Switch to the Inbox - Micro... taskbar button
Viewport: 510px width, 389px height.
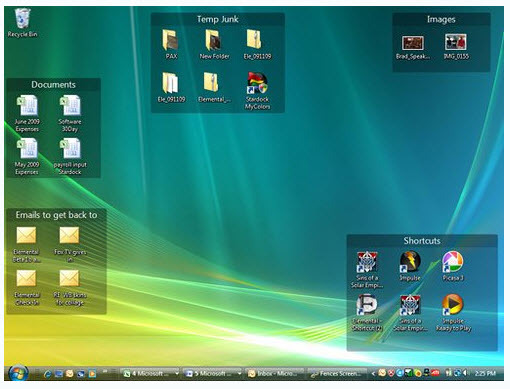click(x=275, y=374)
